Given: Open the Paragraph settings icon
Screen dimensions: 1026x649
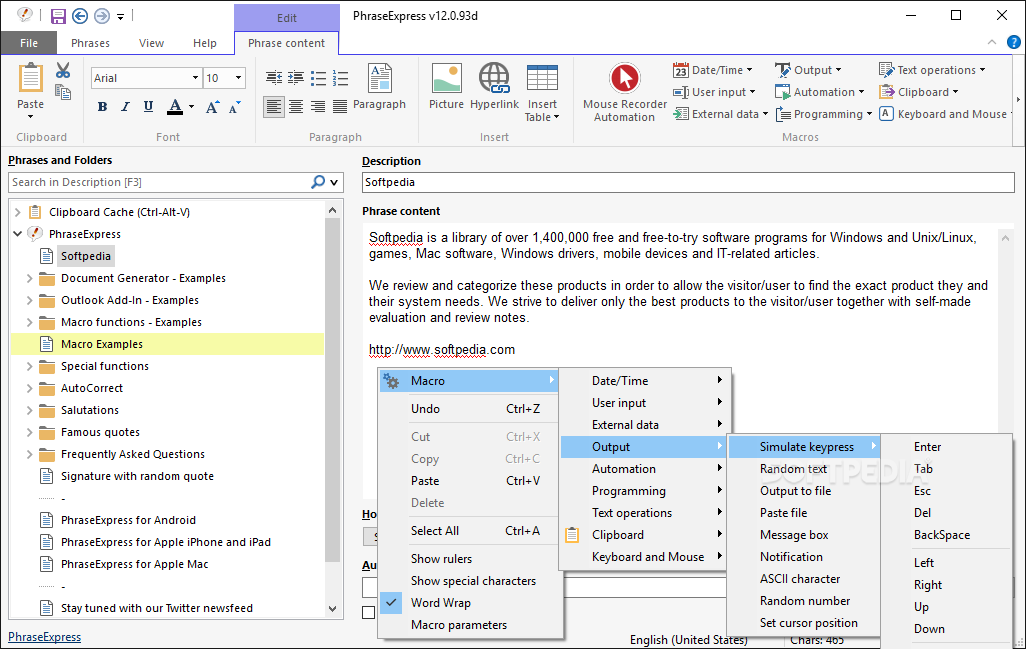Looking at the screenshot, I should click(x=380, y=79).
